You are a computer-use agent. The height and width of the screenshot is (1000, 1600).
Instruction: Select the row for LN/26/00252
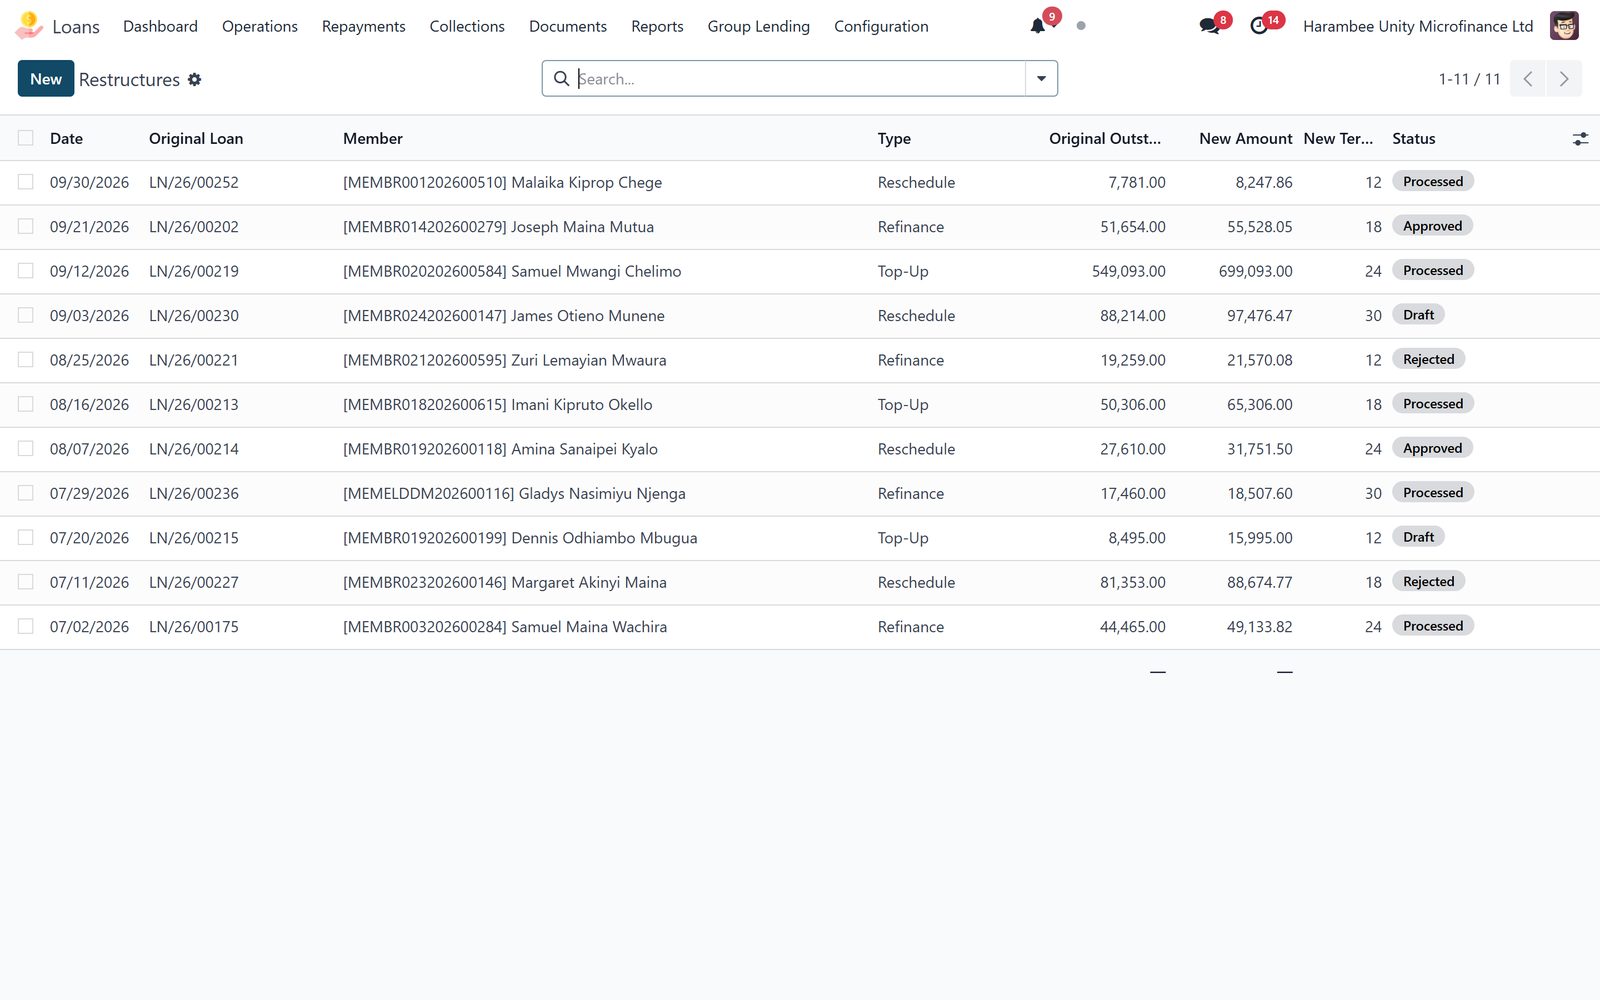[26, 182]
